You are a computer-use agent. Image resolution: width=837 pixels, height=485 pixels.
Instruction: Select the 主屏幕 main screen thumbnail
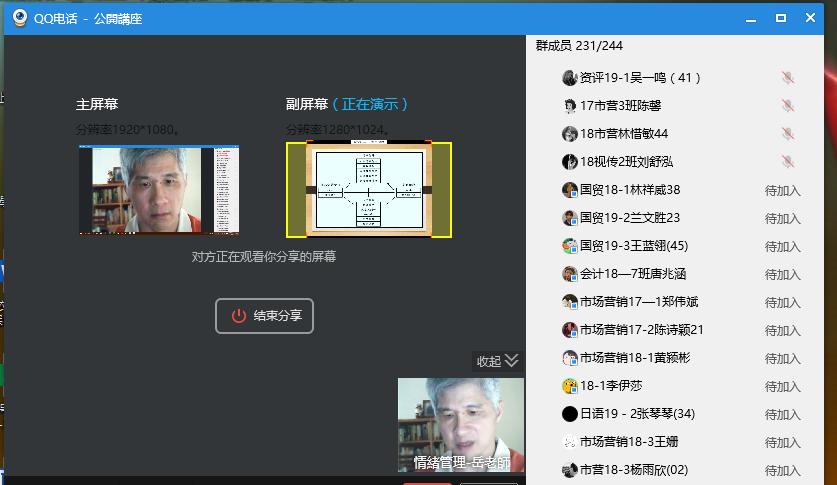pos(159,190)
